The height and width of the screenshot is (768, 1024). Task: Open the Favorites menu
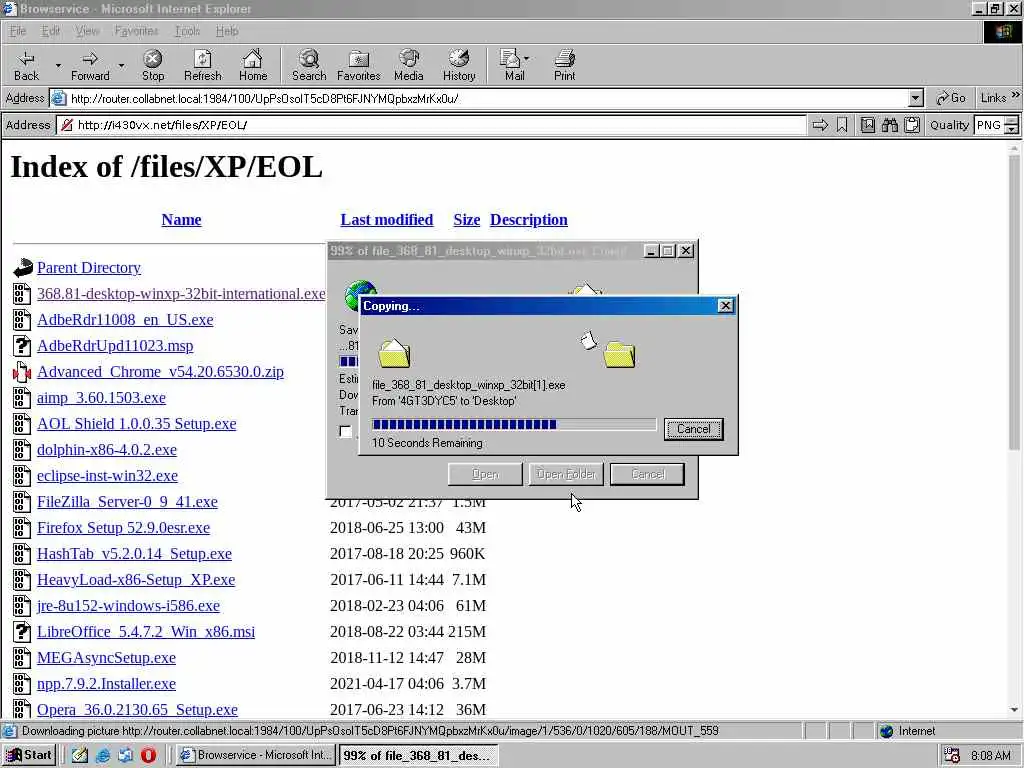coord(136,31)
